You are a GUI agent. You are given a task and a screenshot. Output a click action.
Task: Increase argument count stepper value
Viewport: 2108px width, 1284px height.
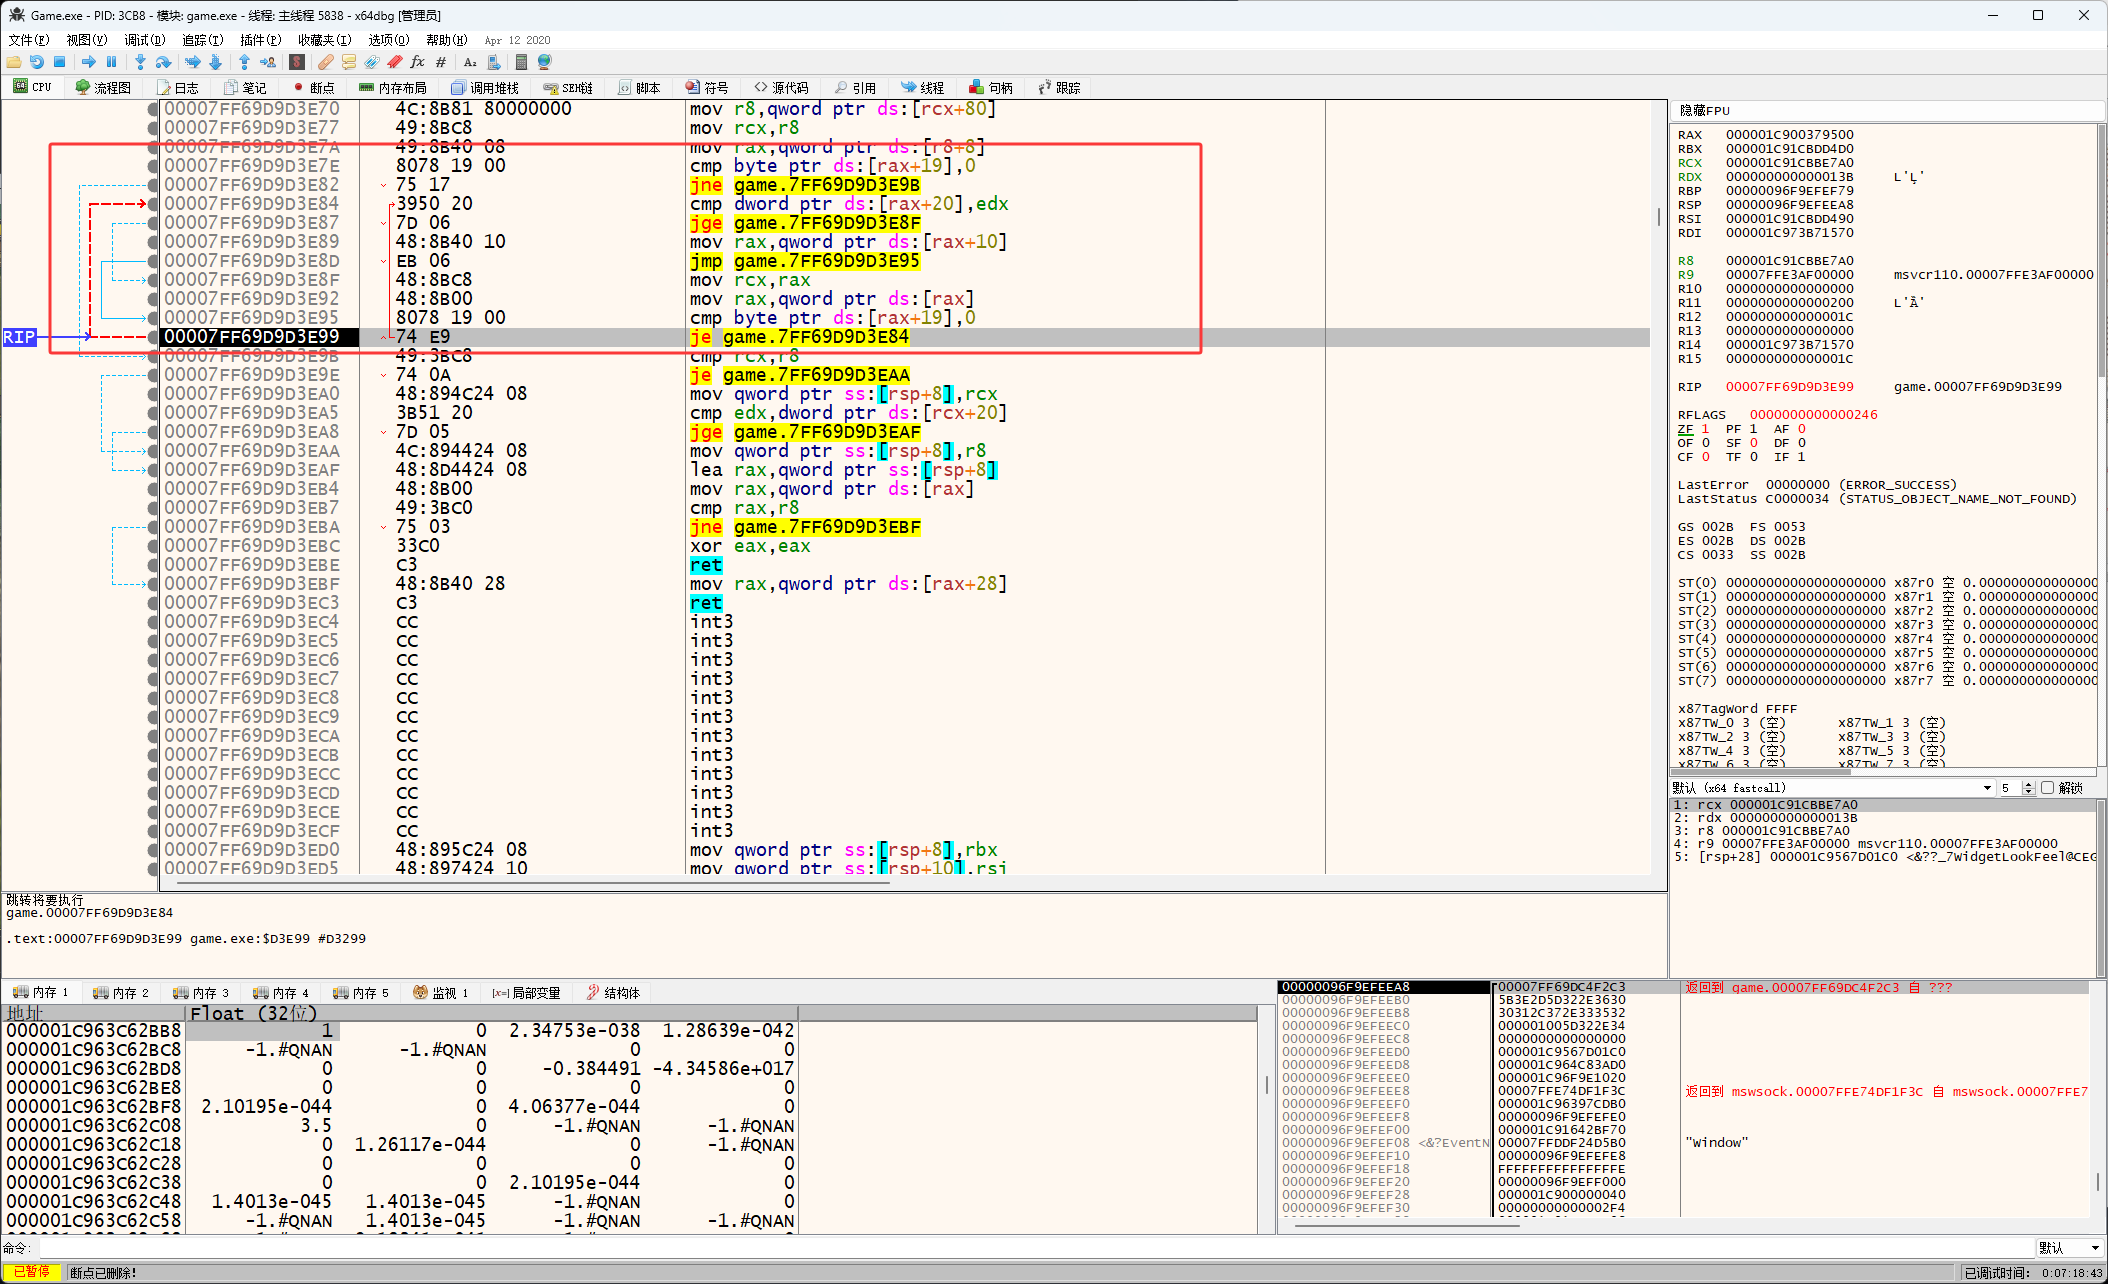pyautogui.click(x=2028, y=785)
